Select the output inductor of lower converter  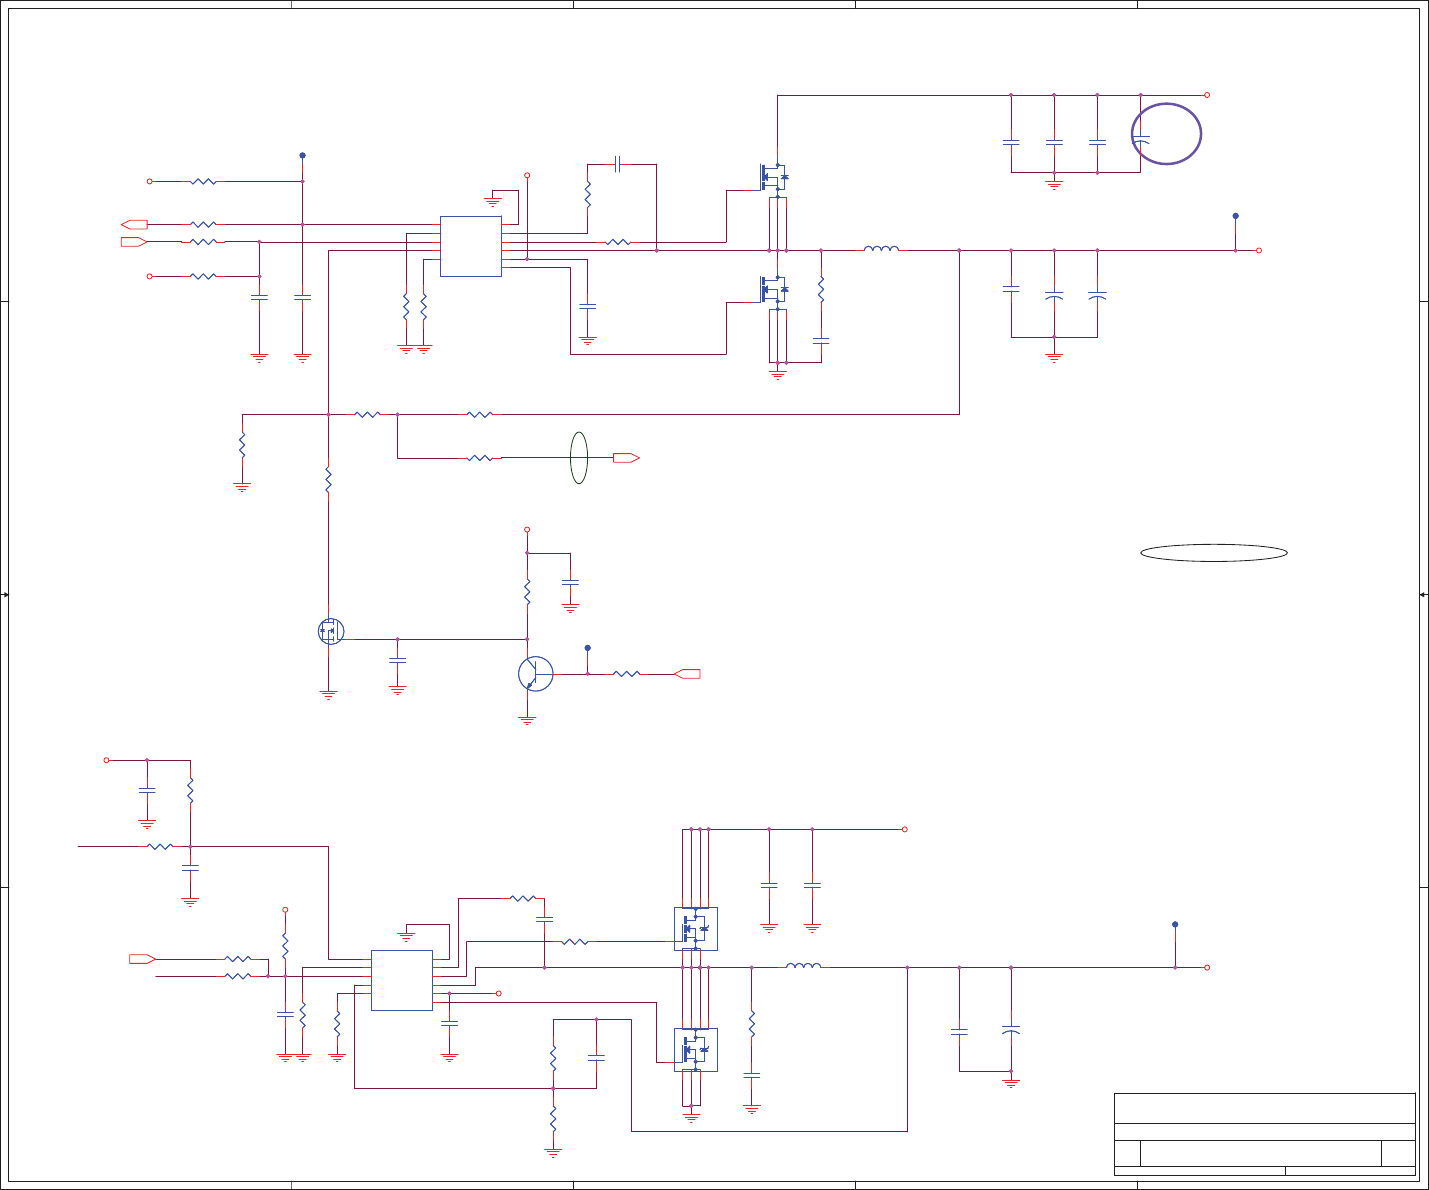804,966
